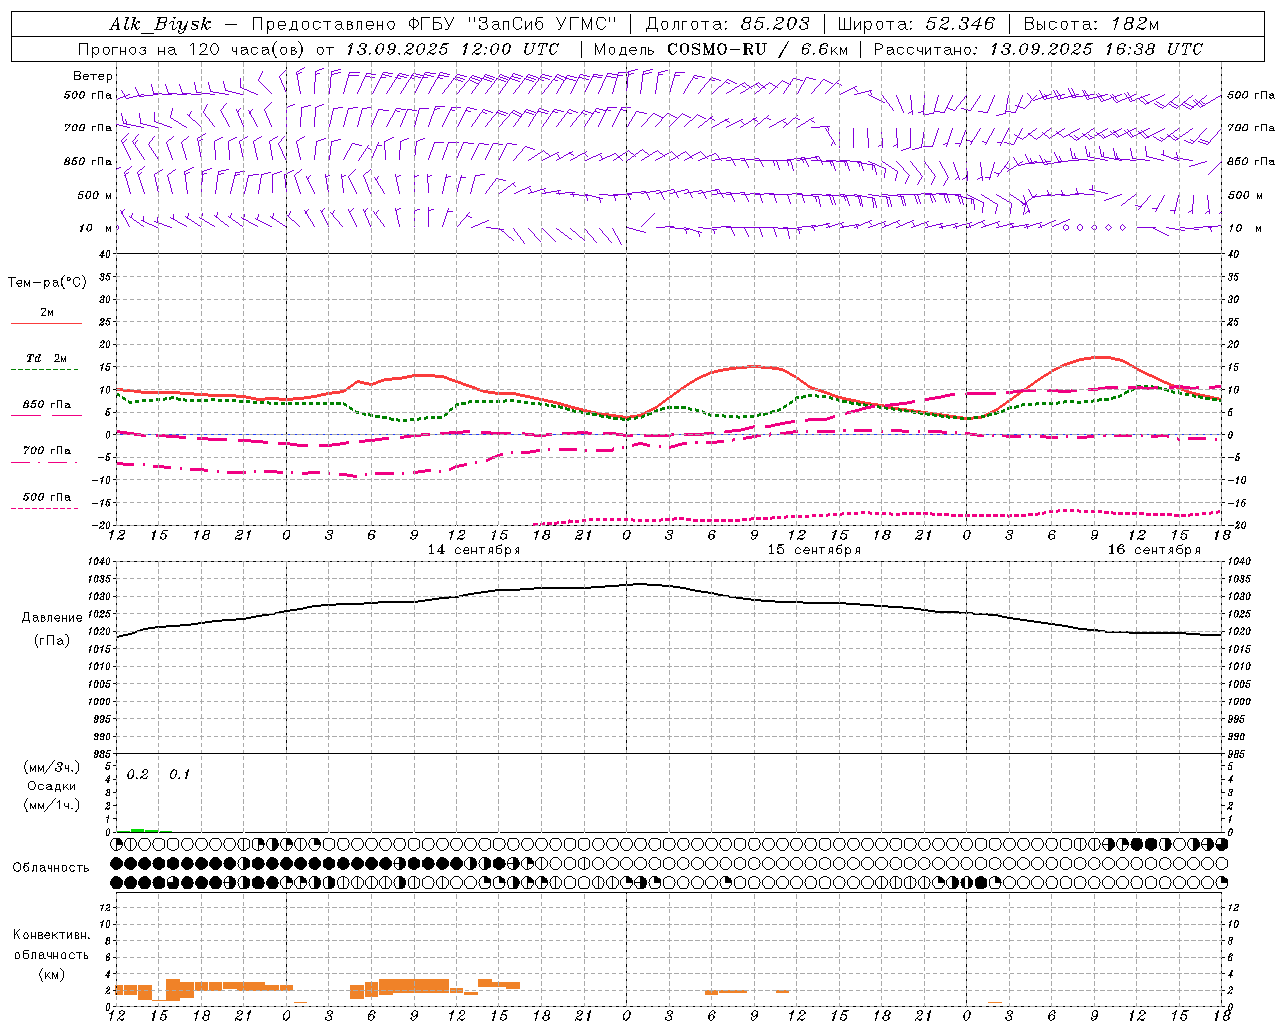Click the 700 гПа wind level label on right
The height and width of the screenshot is (1024, 1280).
point(1251,128)
